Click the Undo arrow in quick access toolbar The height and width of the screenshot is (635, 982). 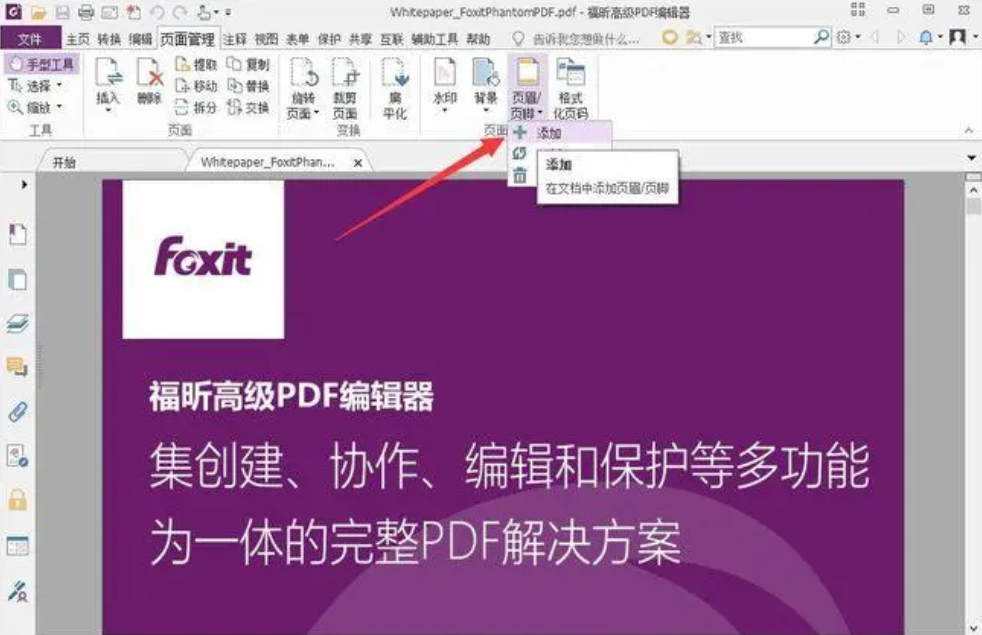pyautogui.click(x=157, y=12)
